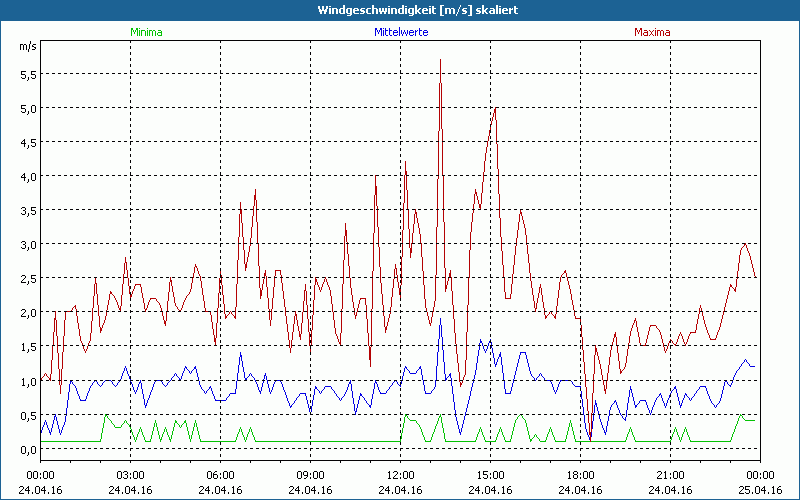The width and height of the screenshot is (800, 500).
Task: Click the blue Mittelwerte legend label
Action: 400,32
